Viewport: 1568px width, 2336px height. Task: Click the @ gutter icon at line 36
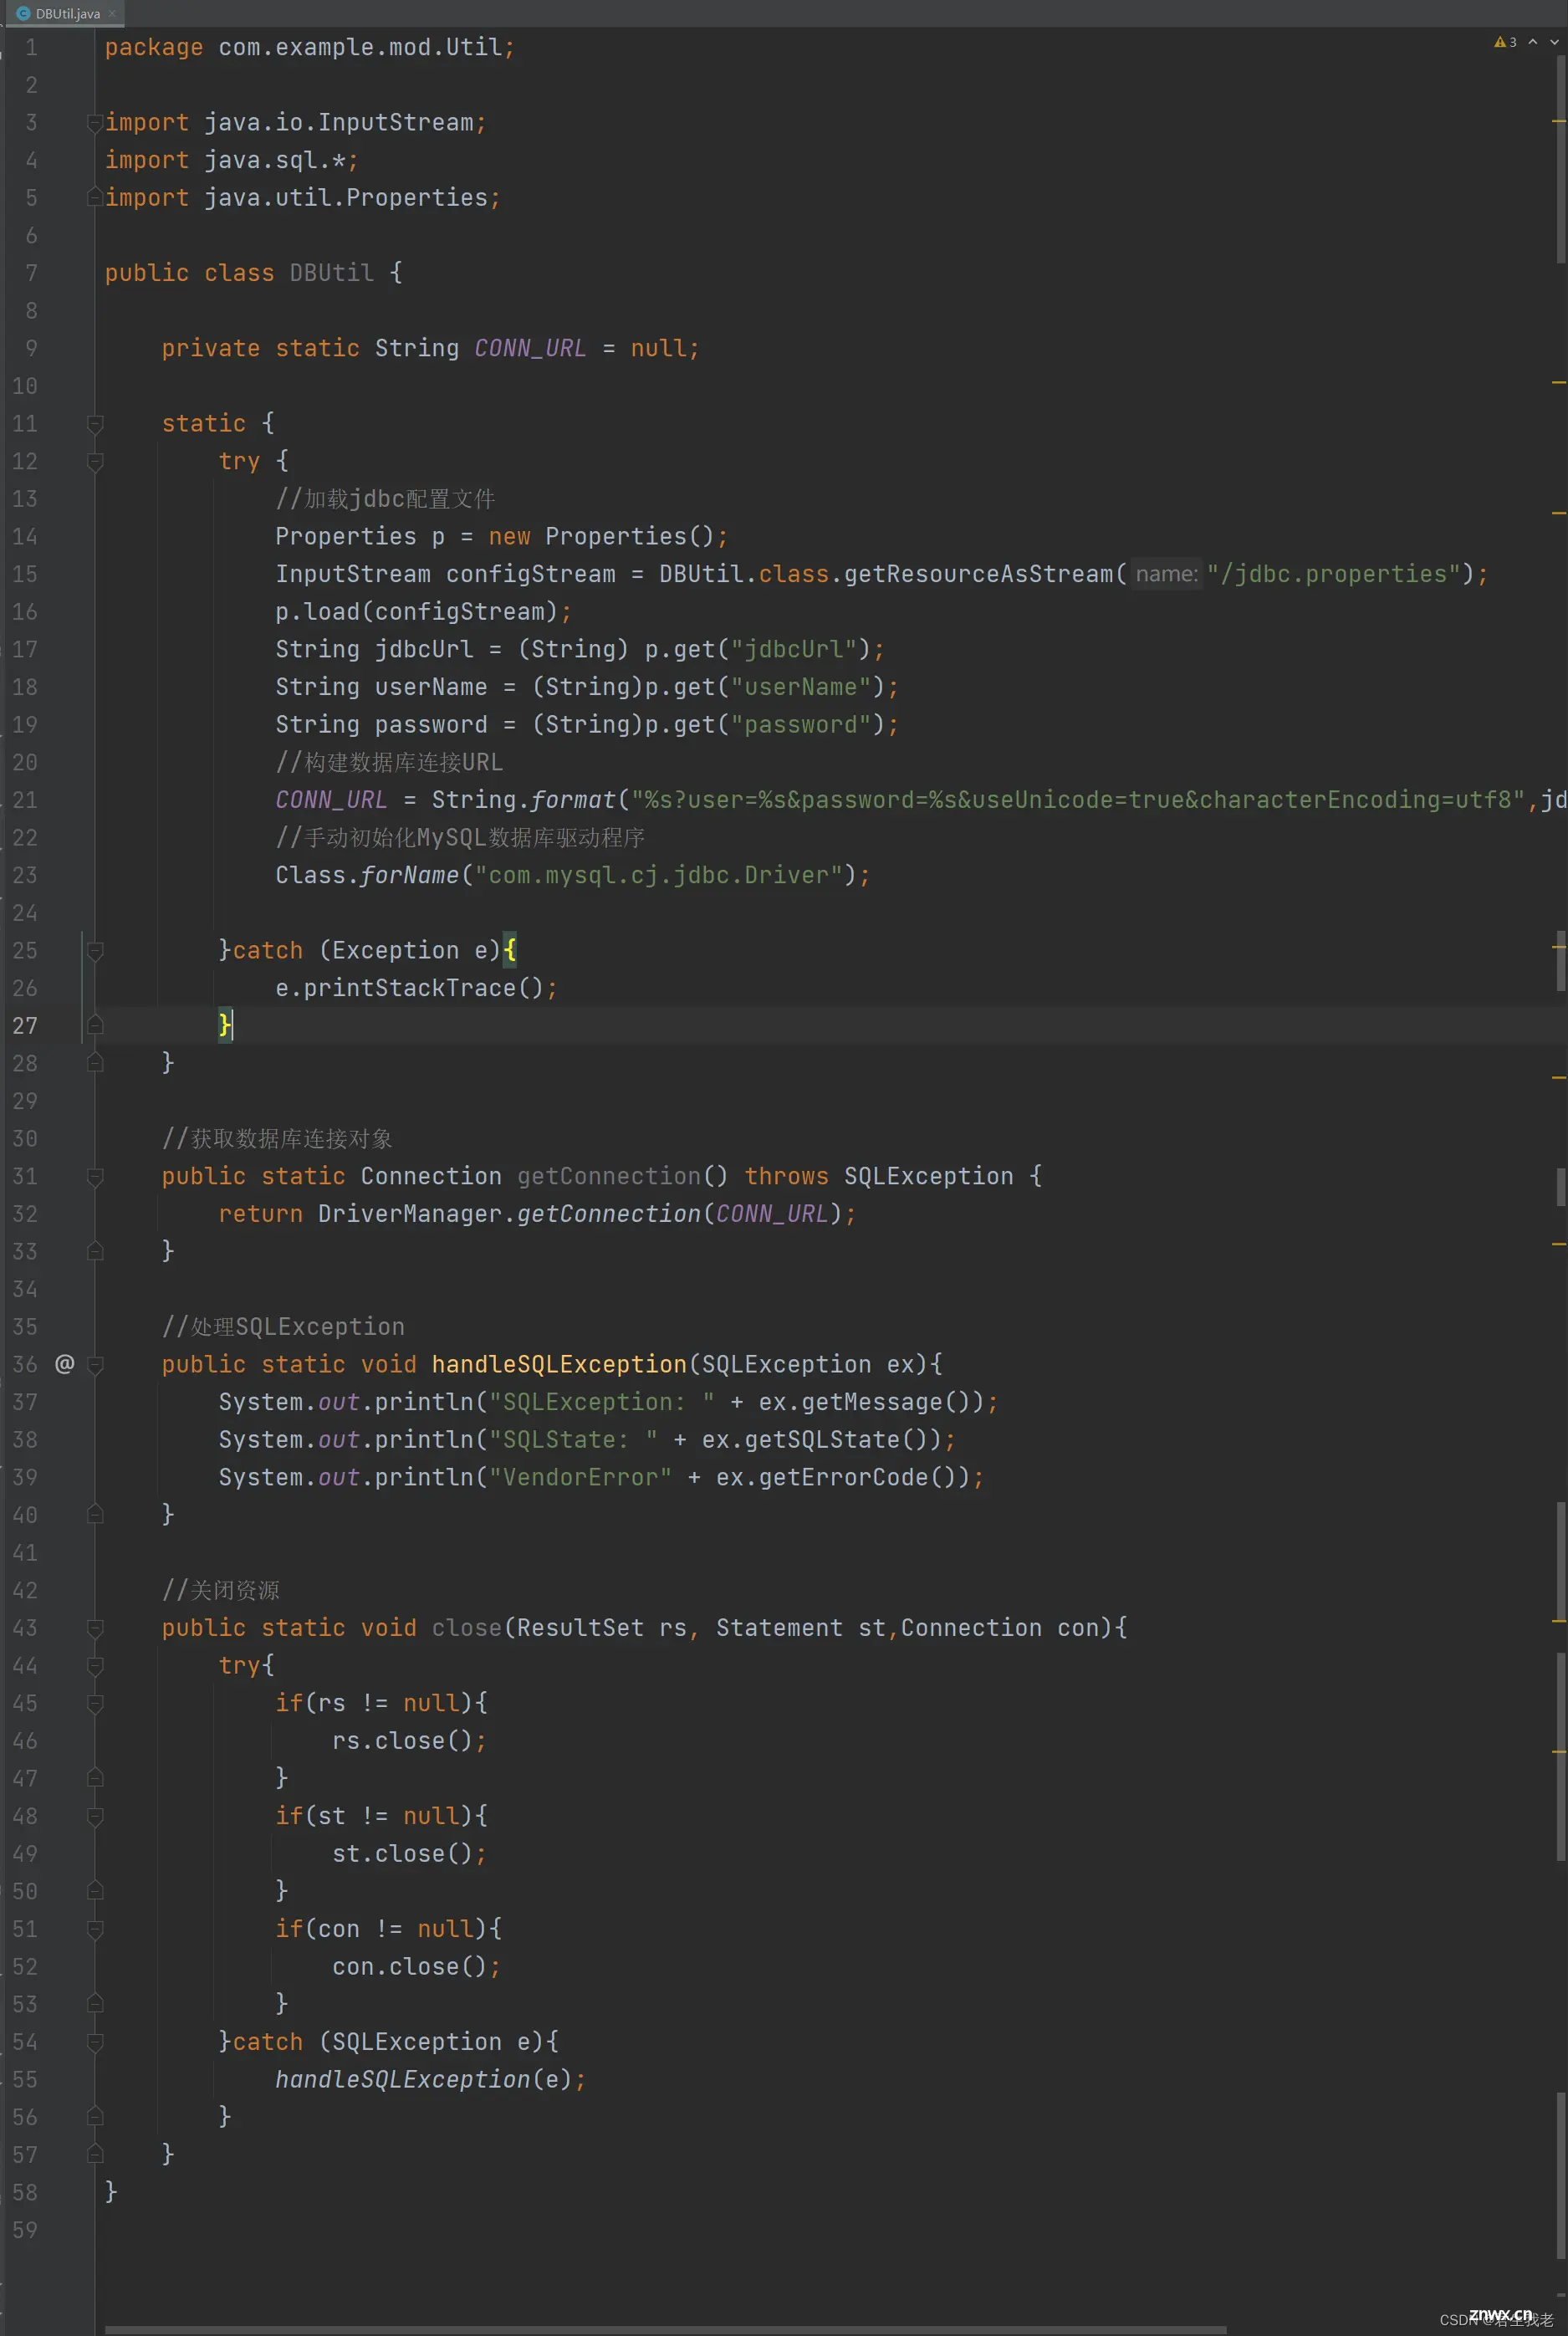click(x=64, y=1364)
